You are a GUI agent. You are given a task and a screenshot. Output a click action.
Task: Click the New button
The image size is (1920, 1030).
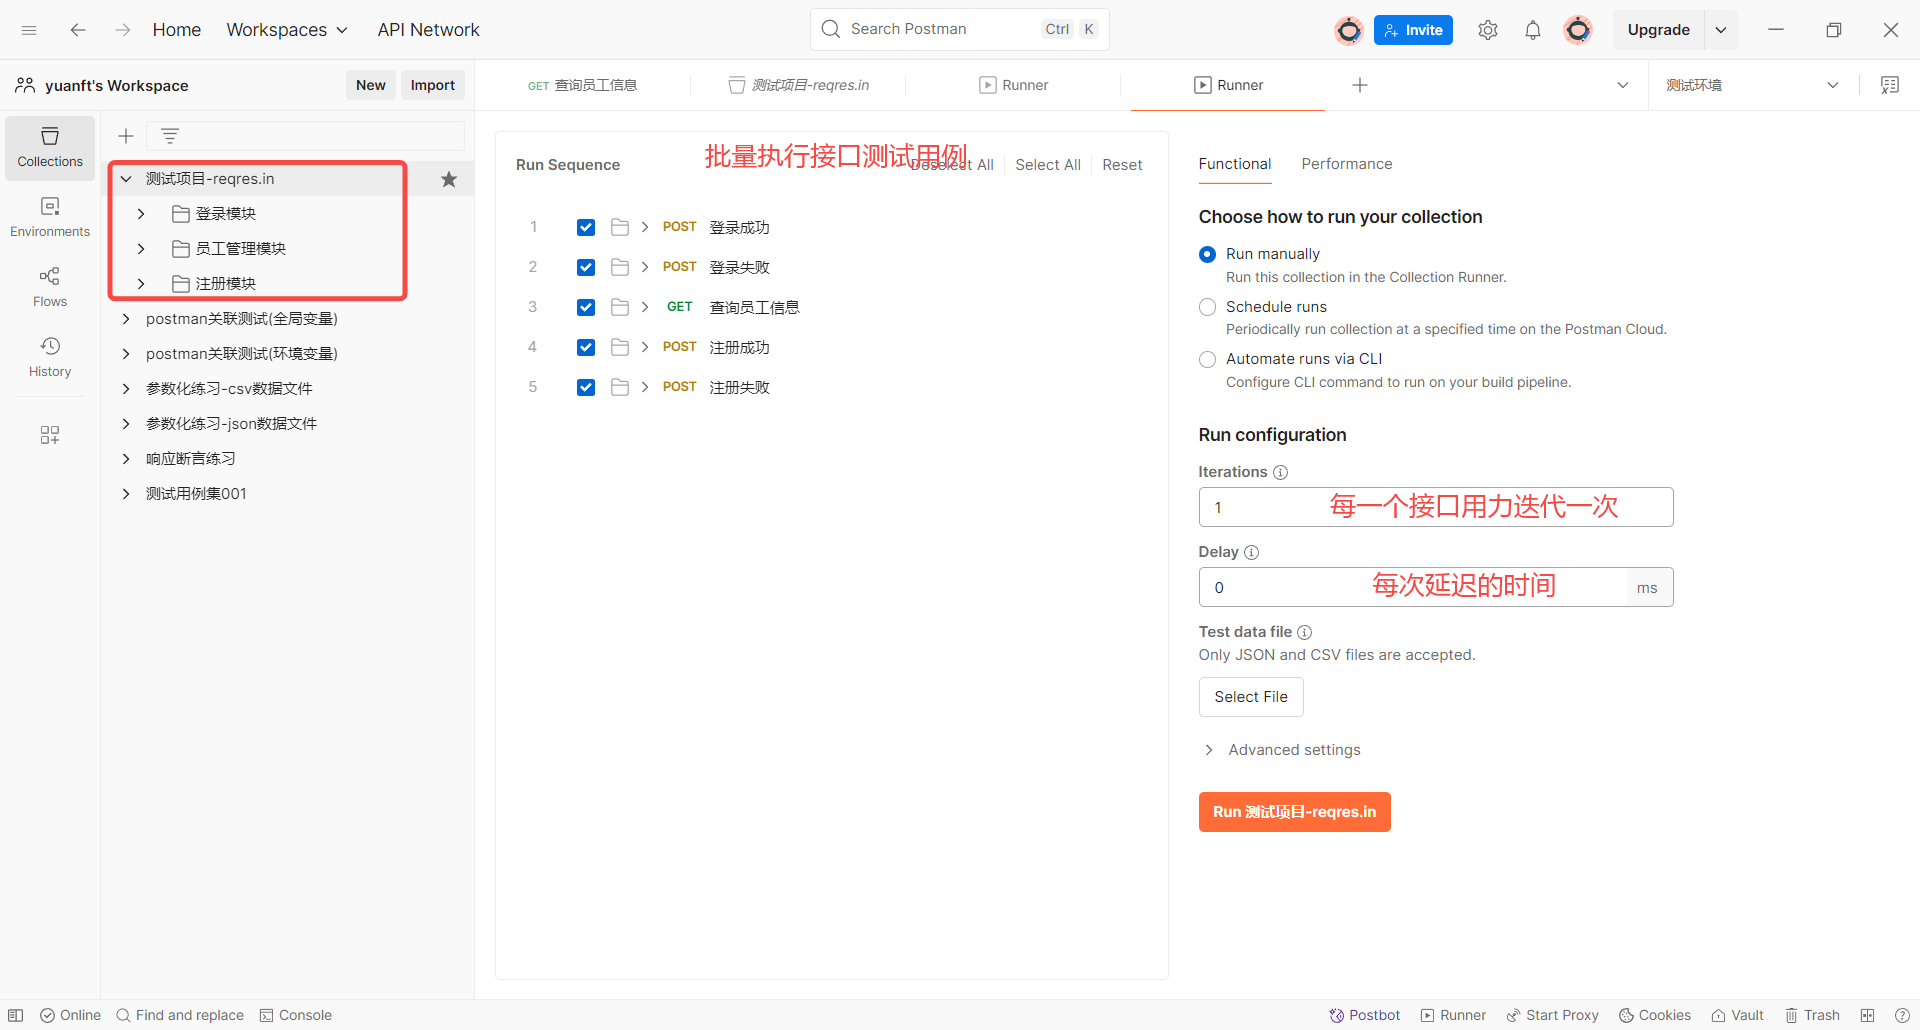[x=371, y=85]
